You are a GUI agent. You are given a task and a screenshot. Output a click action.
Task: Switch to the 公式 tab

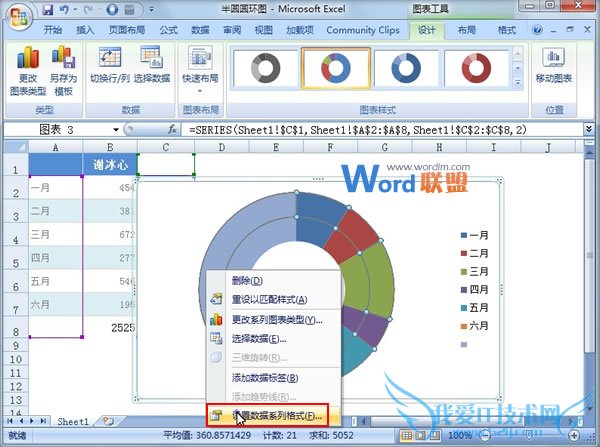click(168, 30)
